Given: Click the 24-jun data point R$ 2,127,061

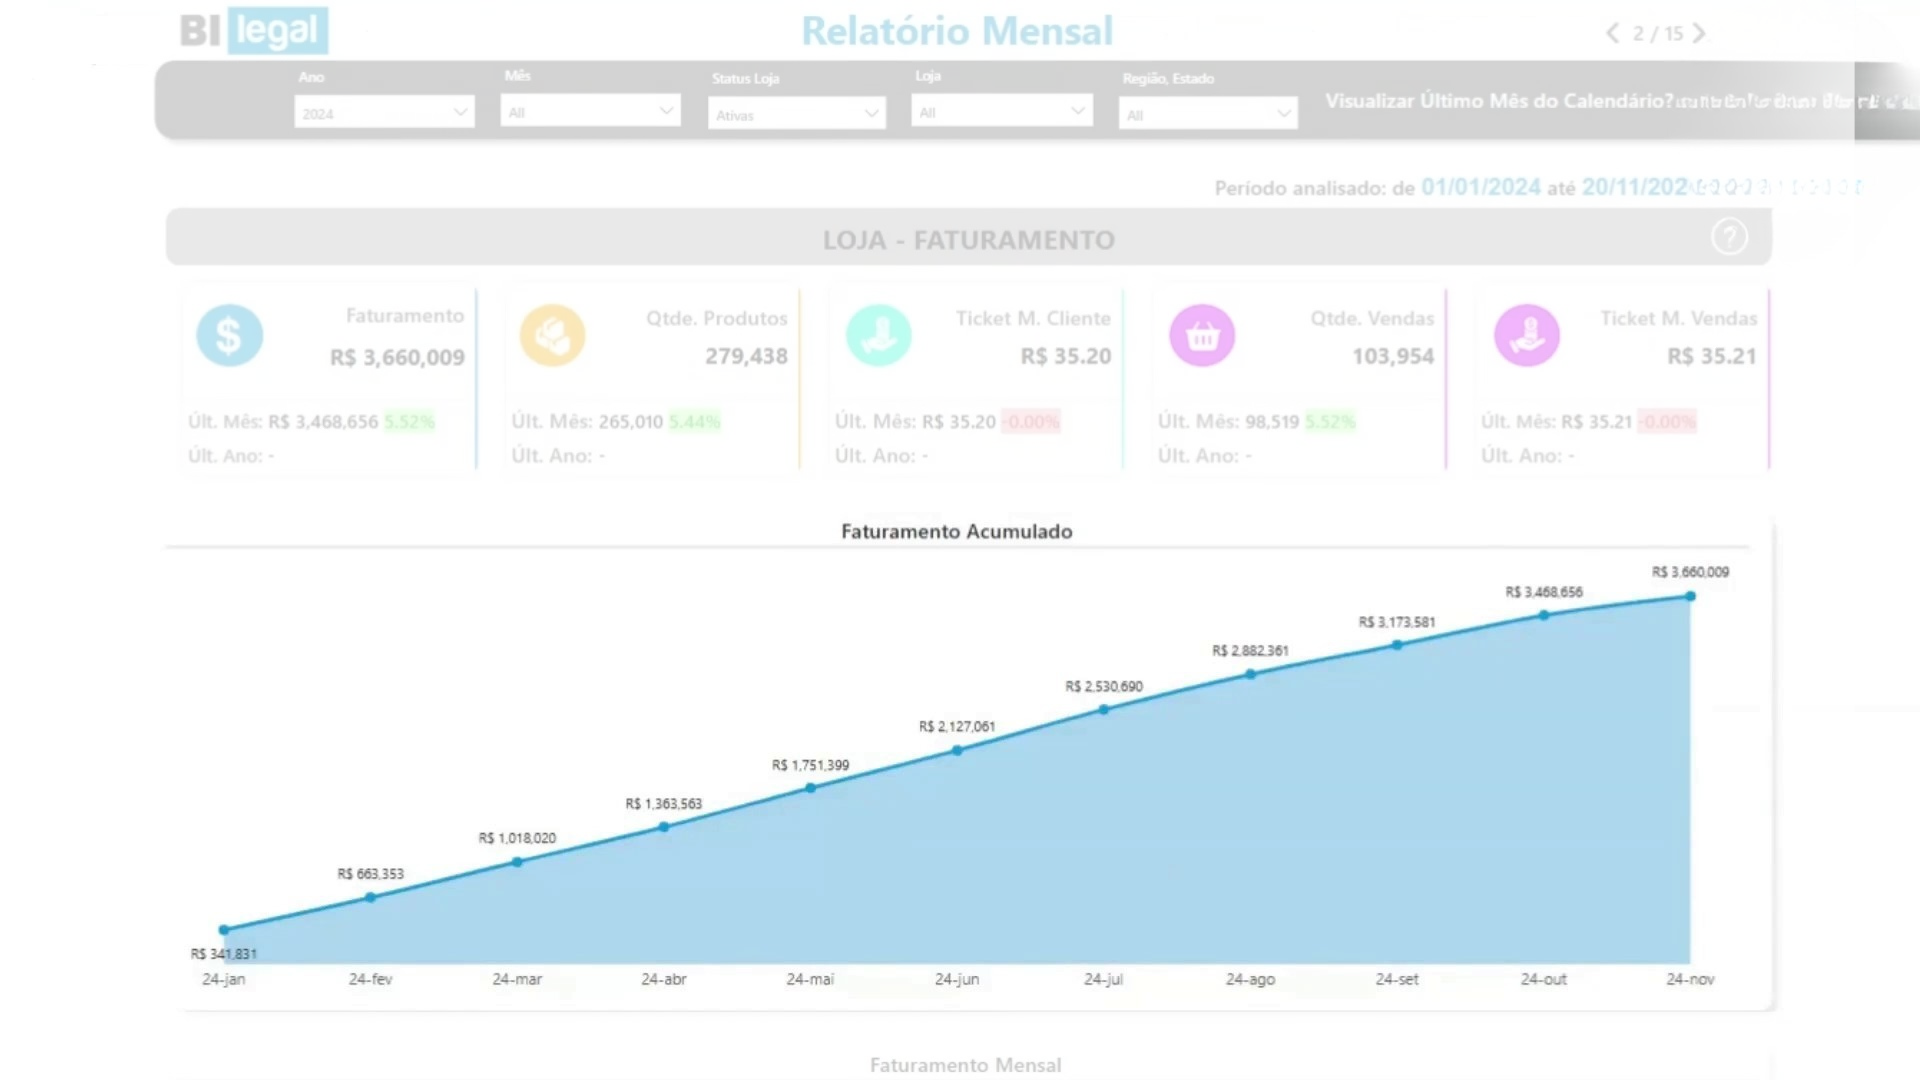Looking at the screenshot, I should click(957, 750).
